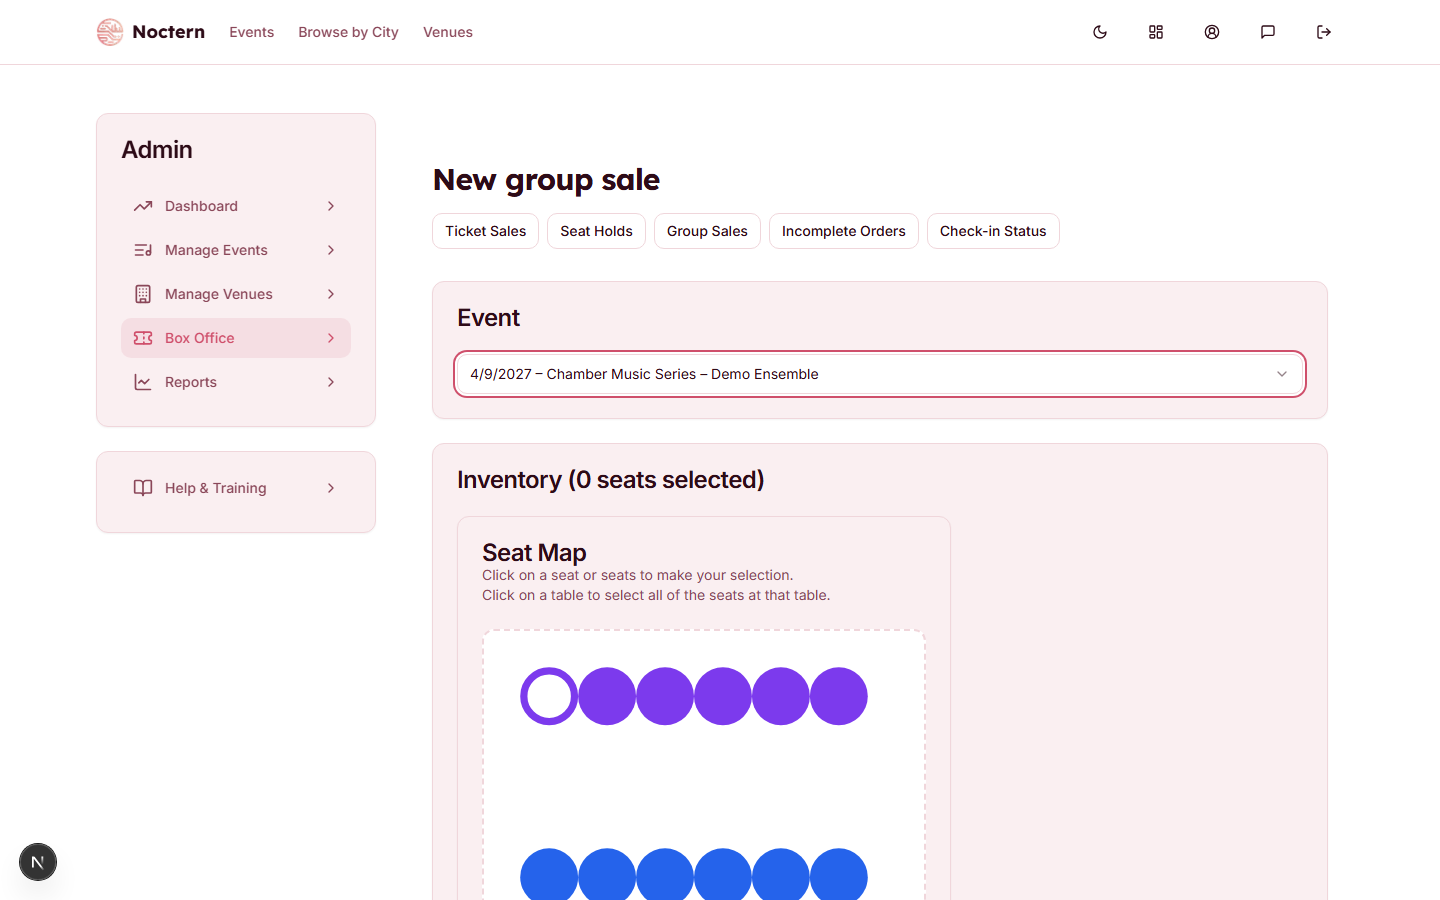This screenshot has height=900, width=1440.
Task: Open the feedback chat bubble icon
Action: tap(1268, 32)
